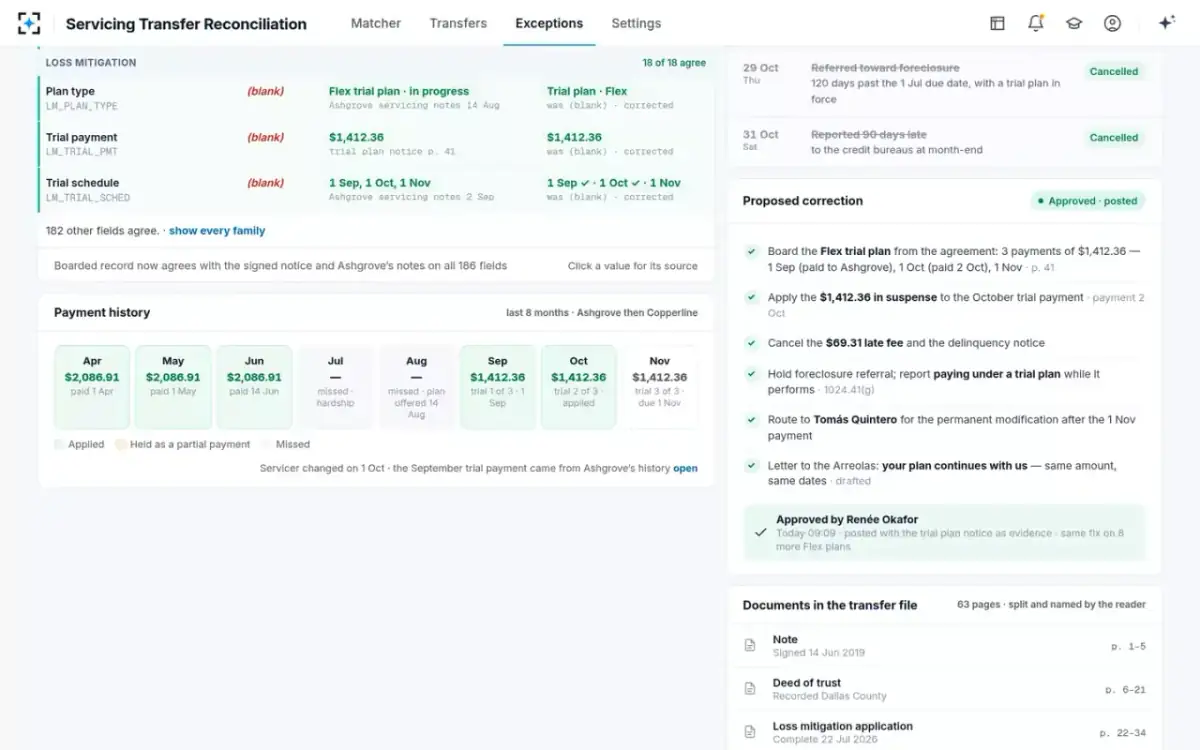1200x750 pixels.
Task: Click the document icon for Loss mitigation application
Action: 750,732
